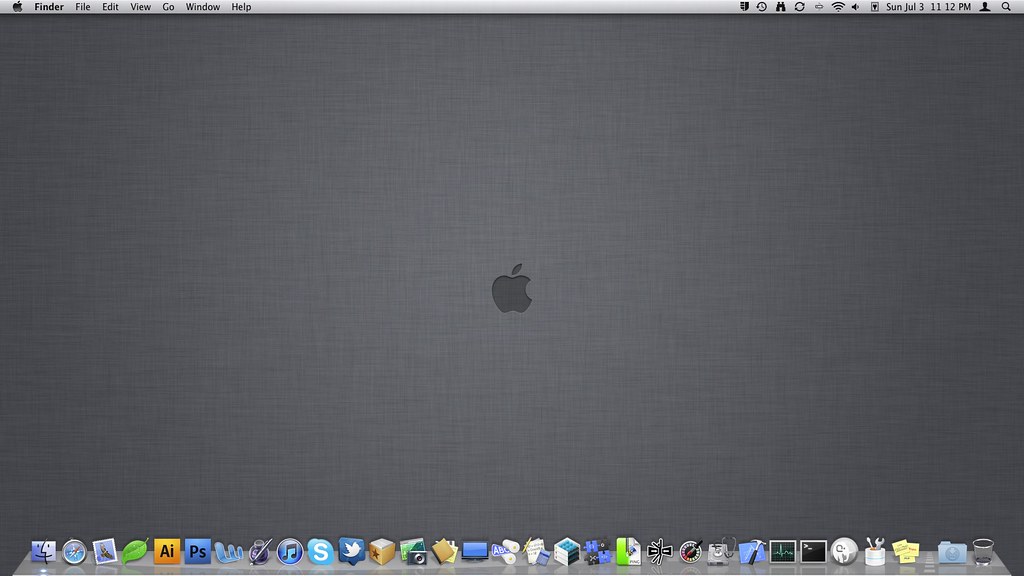
Task: Open the ABC label rolls app
Action: click(x=505, y=552)
